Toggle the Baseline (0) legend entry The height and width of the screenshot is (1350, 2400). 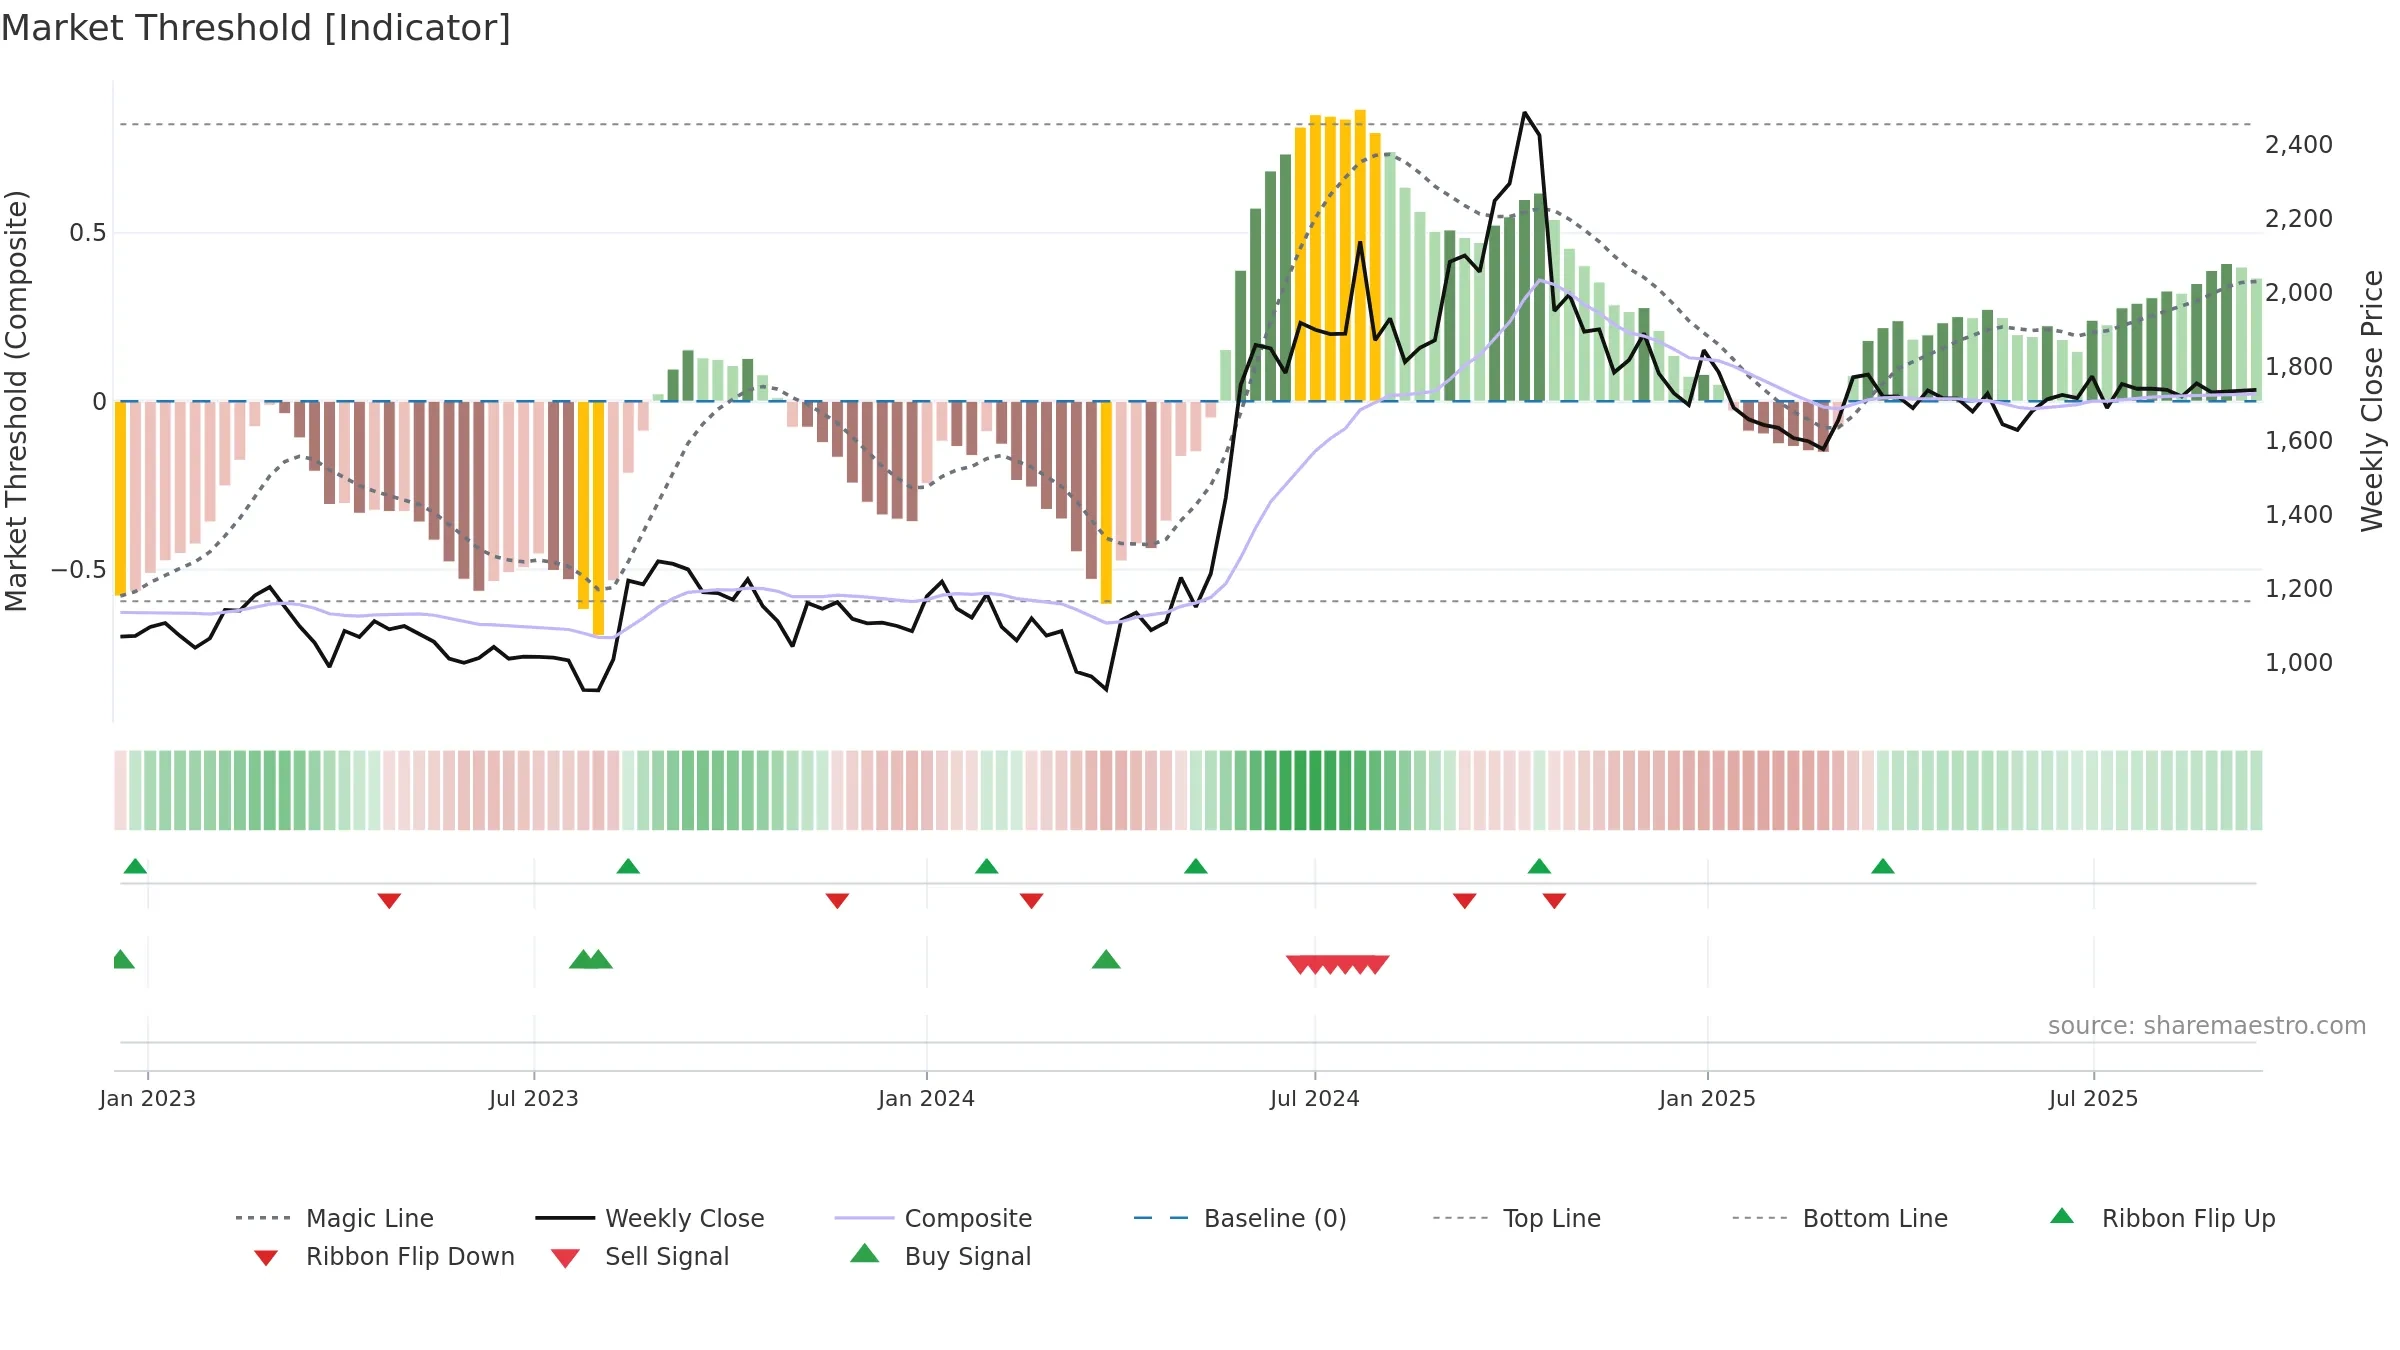click(1240, 1218)
